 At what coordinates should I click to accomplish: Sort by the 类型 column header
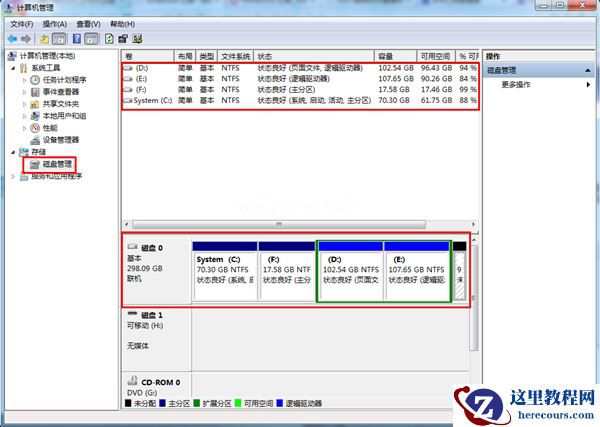pyautogui.click(x=207, y=56)
